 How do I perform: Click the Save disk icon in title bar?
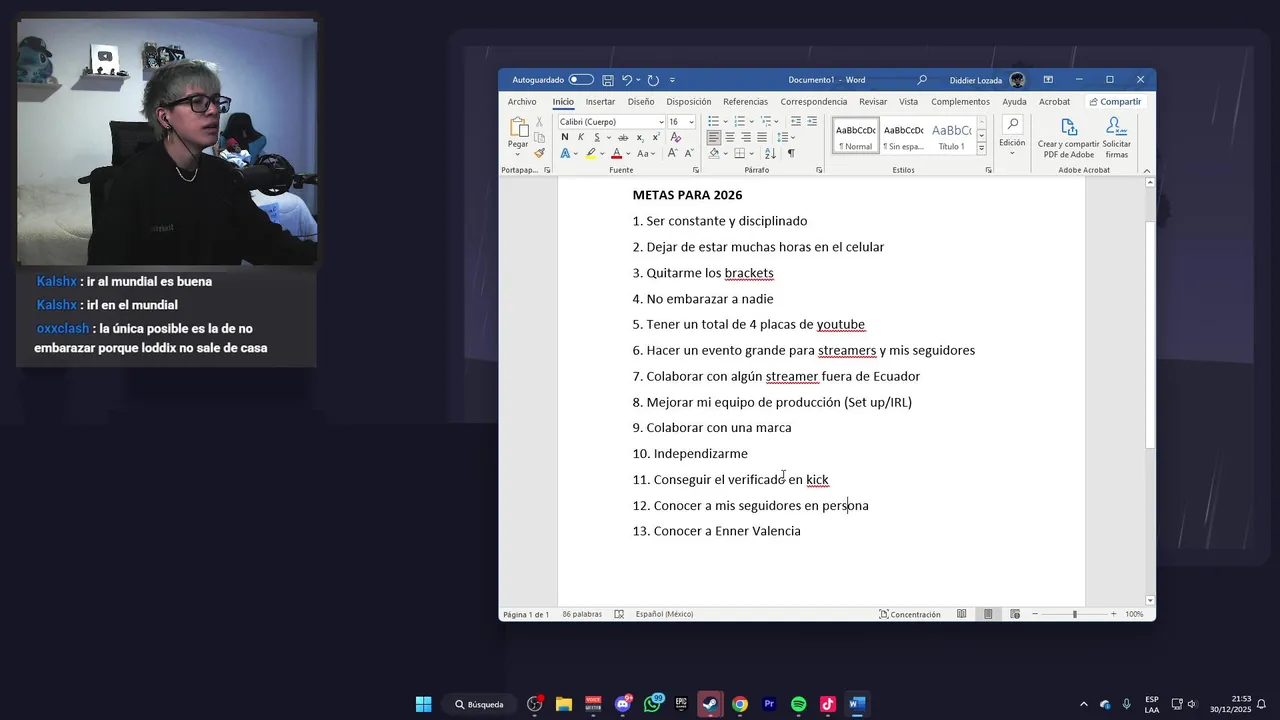608,80
